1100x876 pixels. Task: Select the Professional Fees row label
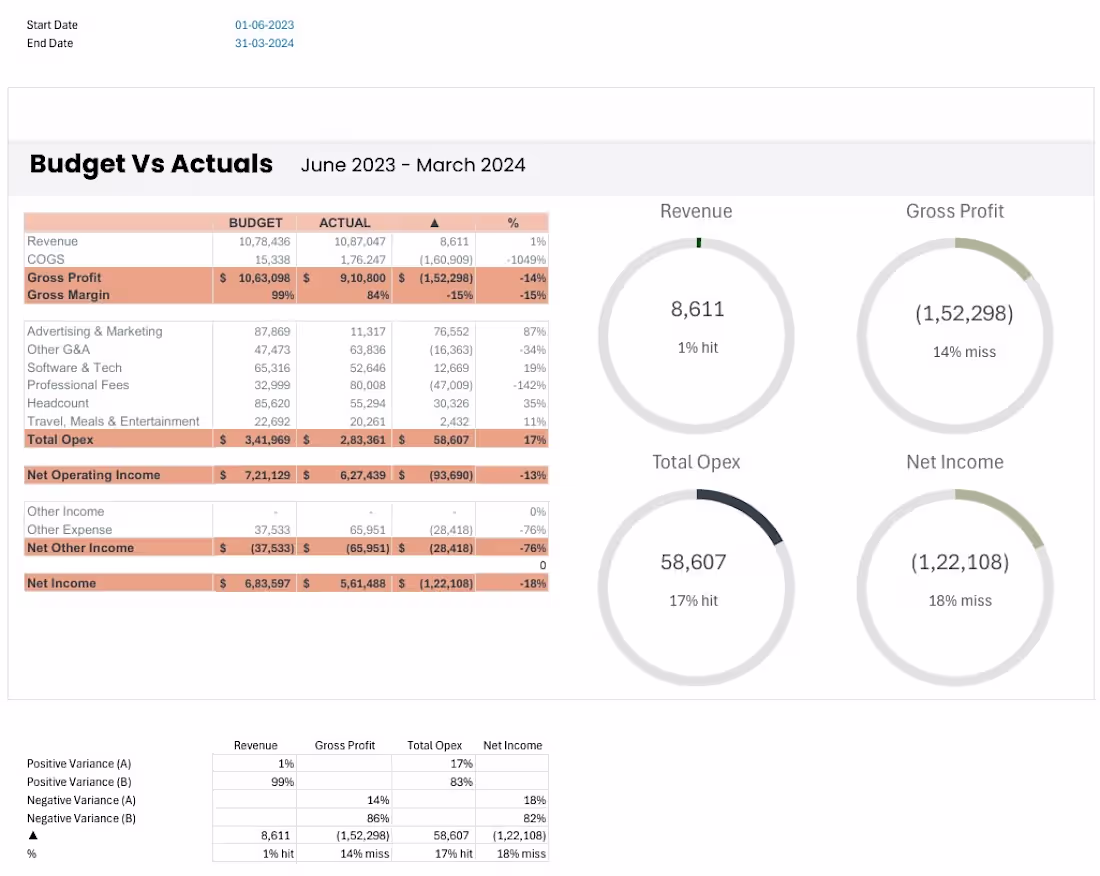click(x=78, y=385)
